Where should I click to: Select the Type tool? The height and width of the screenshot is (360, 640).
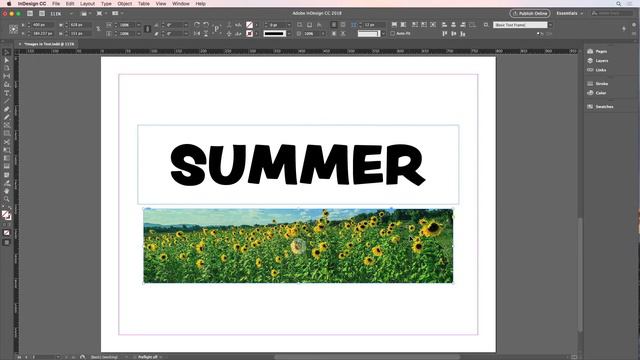(x=7, y=93)
